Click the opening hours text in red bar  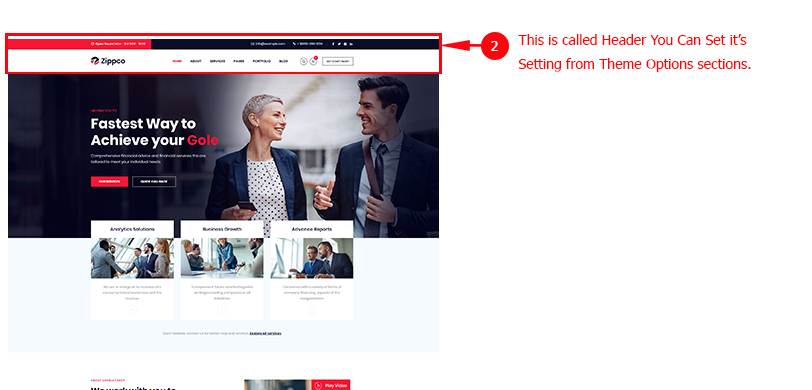click(118, 44)
